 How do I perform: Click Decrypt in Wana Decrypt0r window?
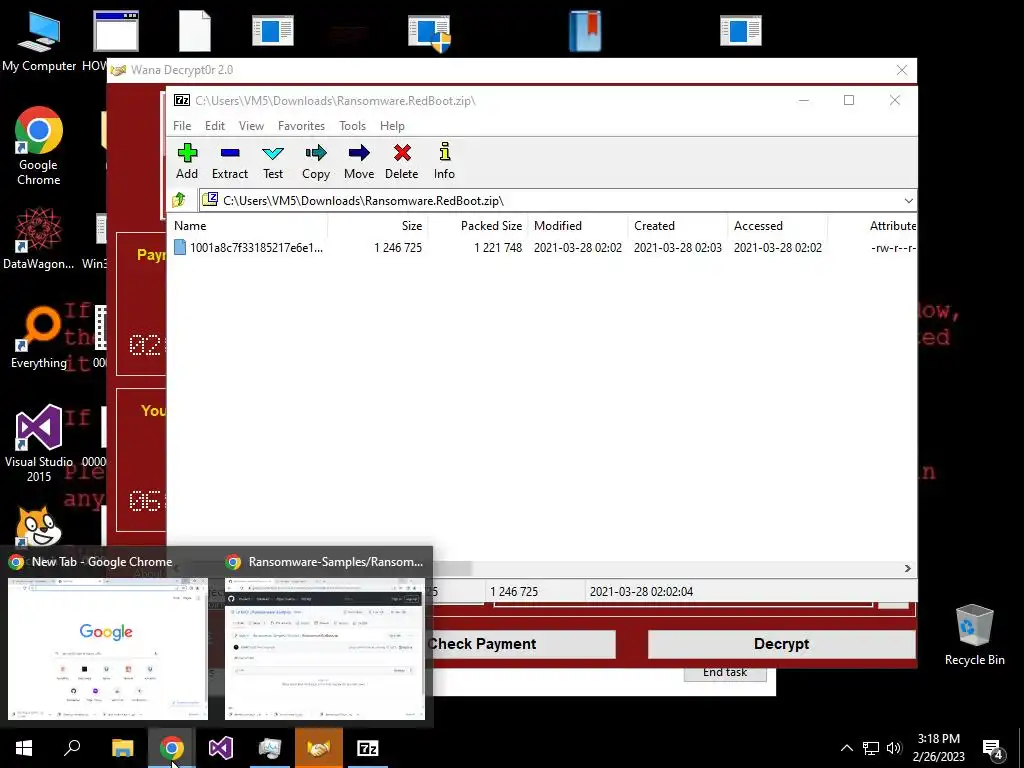tap(781, 644)
